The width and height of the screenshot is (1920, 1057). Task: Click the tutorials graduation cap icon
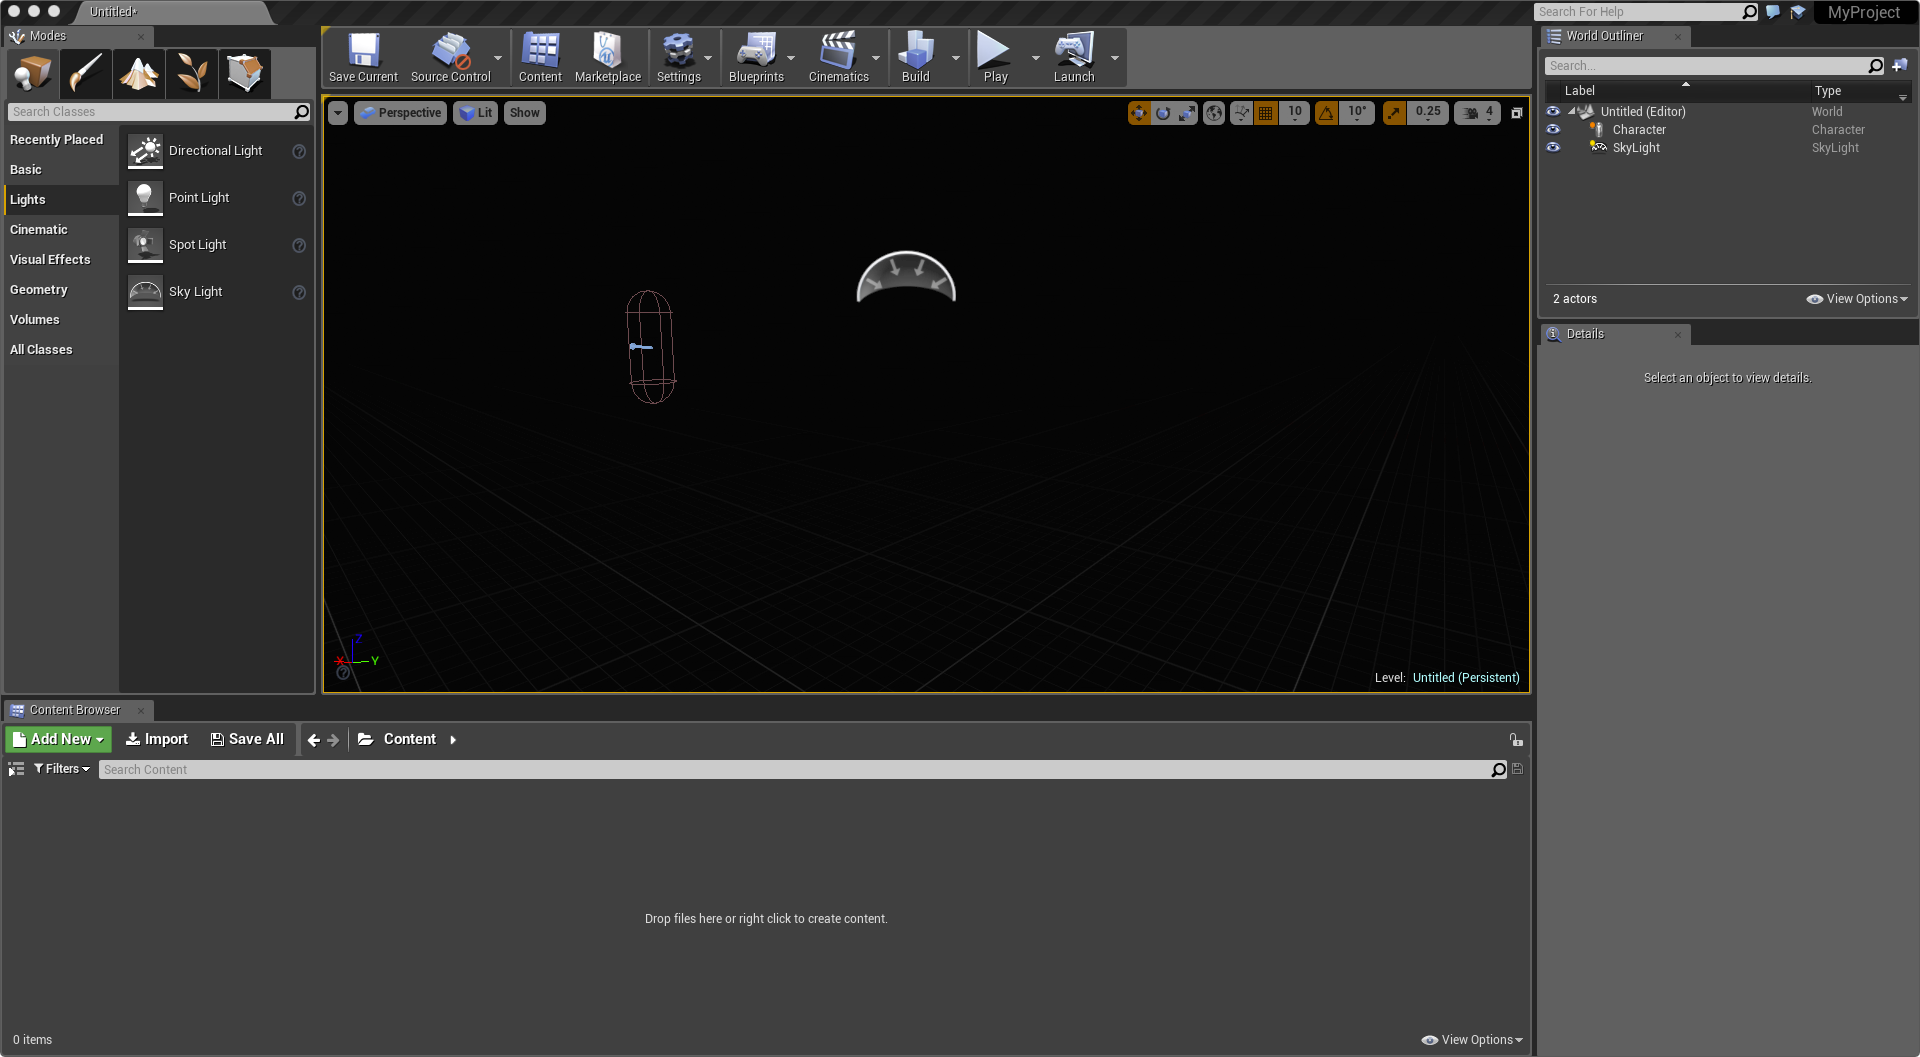(x=1798, y=12)
